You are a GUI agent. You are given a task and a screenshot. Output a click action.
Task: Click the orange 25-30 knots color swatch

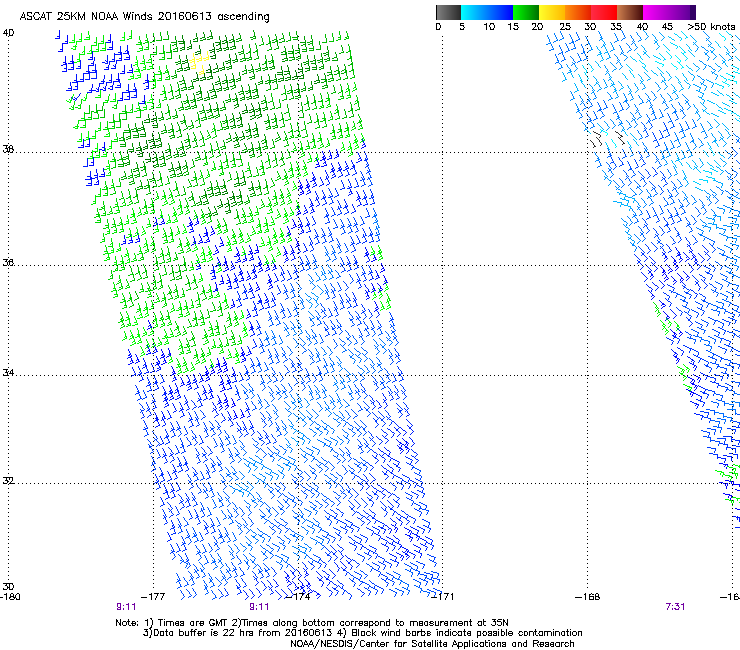(578, 12)
